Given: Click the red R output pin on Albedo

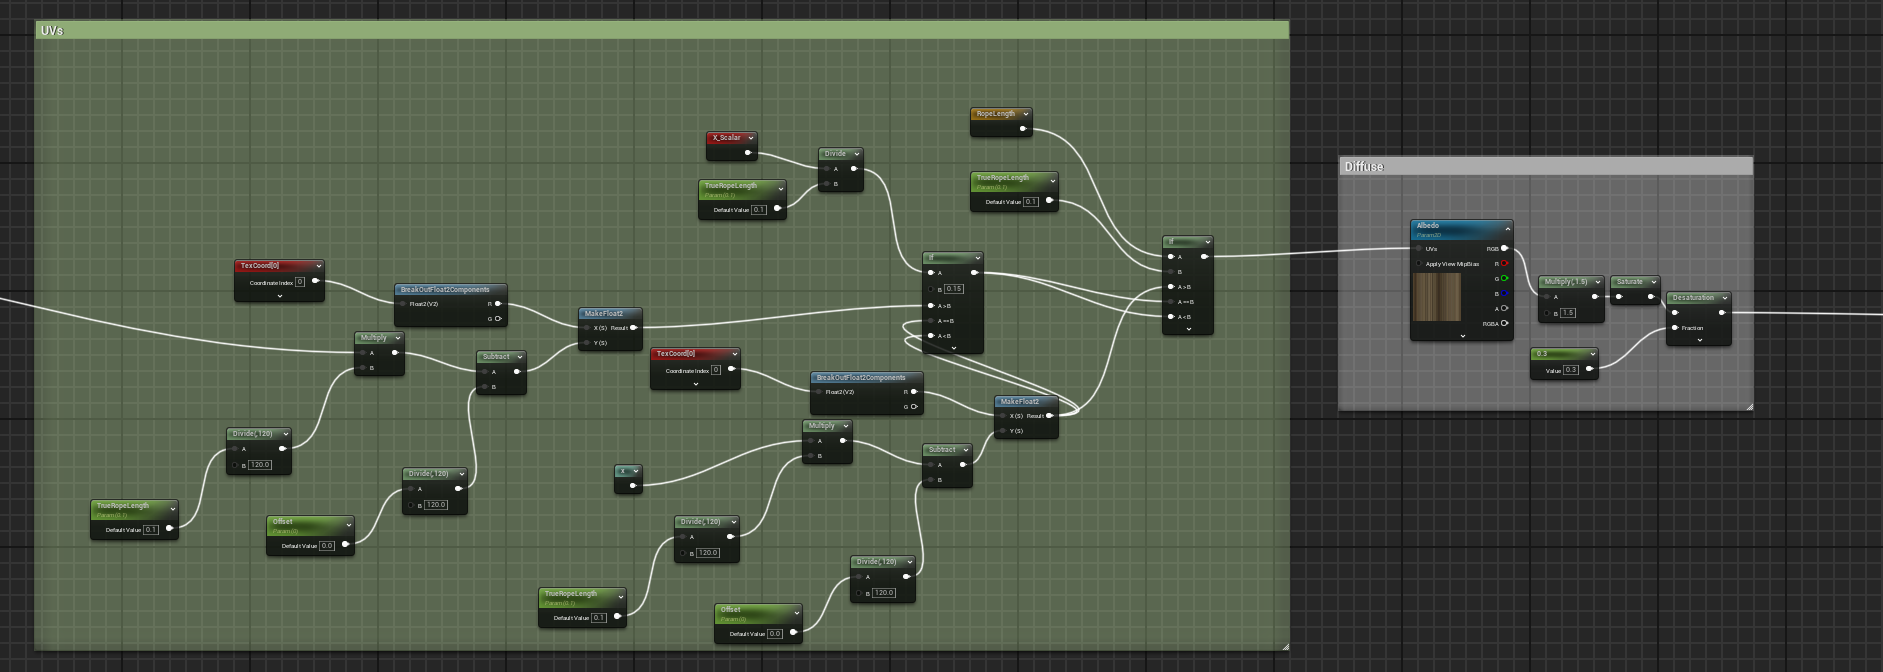Looking at the screenshot, I should click(x=1504, y=264).
